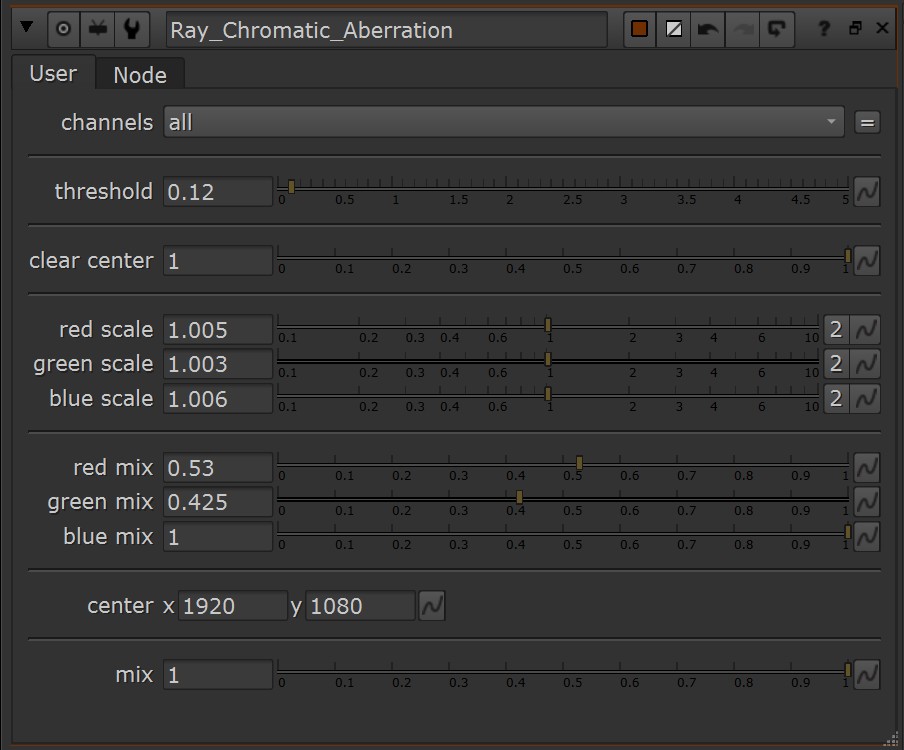The image size is (904, 750).
Task: Click the animation curve button for red mix
Action: 866,467
